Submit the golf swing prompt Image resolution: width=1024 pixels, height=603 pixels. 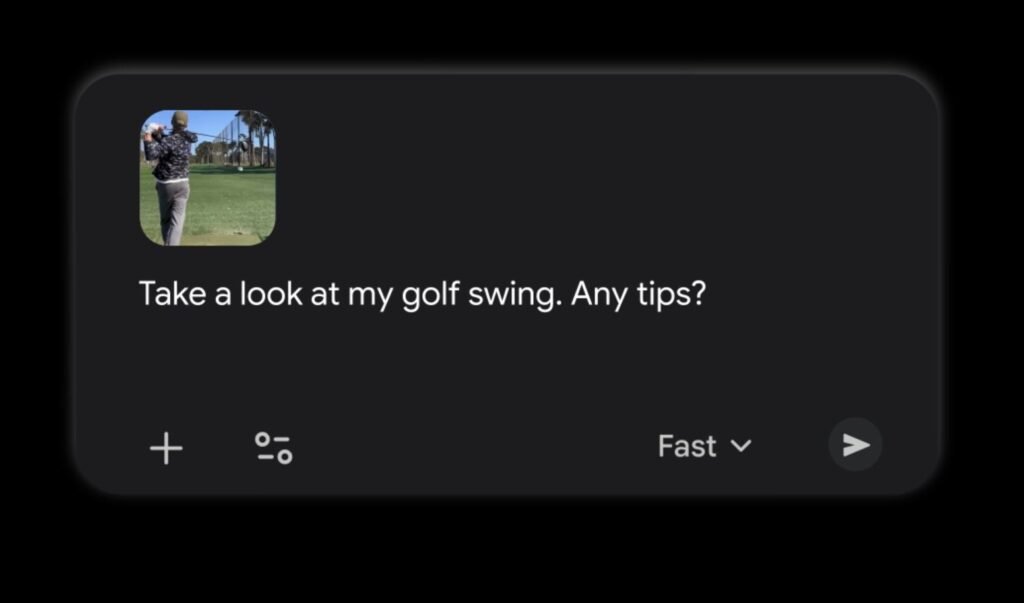pos(855,445)
